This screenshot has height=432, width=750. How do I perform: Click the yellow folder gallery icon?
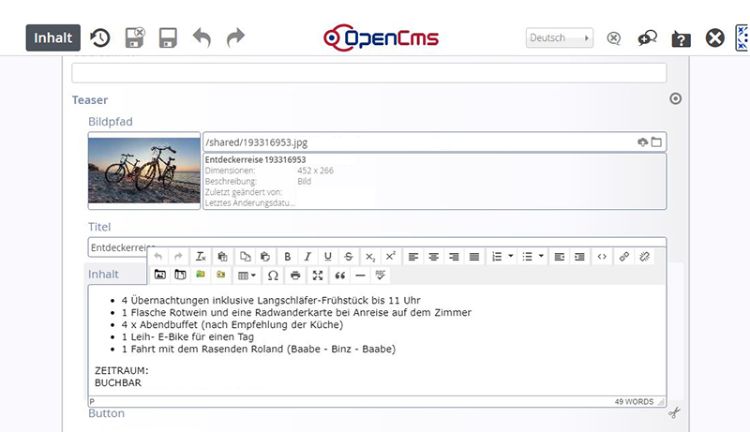221,275
